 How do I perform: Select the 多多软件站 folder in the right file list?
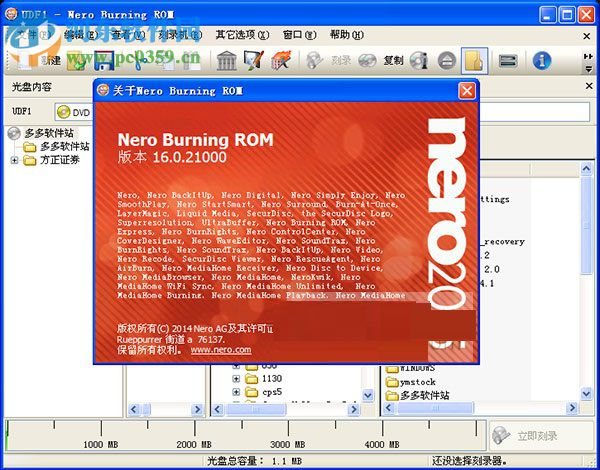[424, 395]
